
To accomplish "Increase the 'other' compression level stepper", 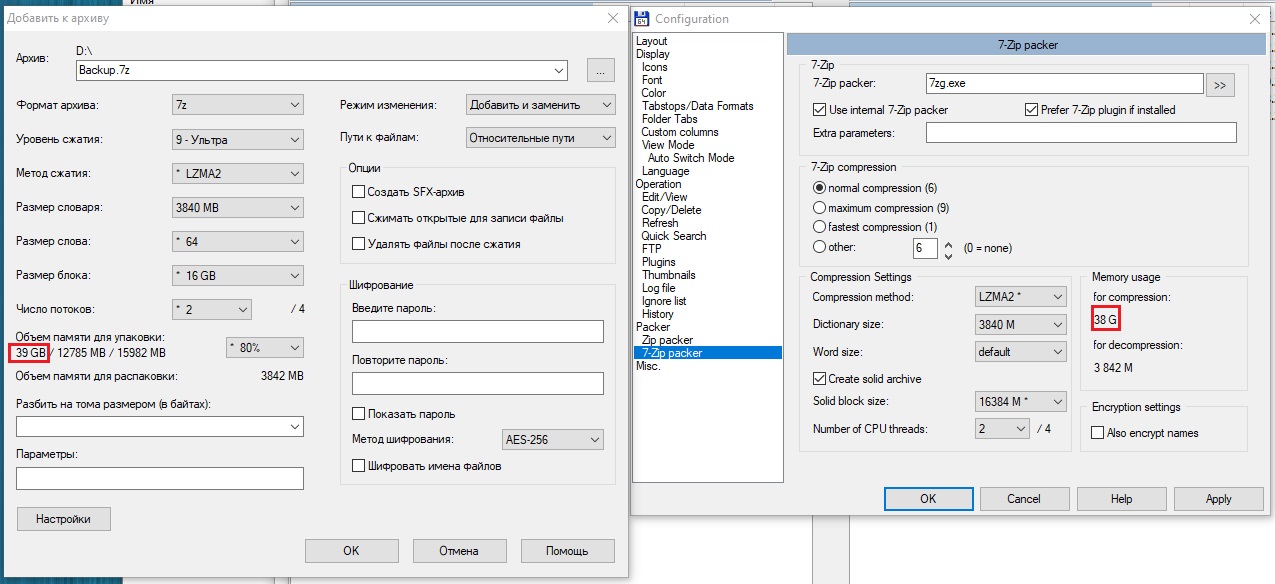I will pyautogui.click(x=947, y=242).
